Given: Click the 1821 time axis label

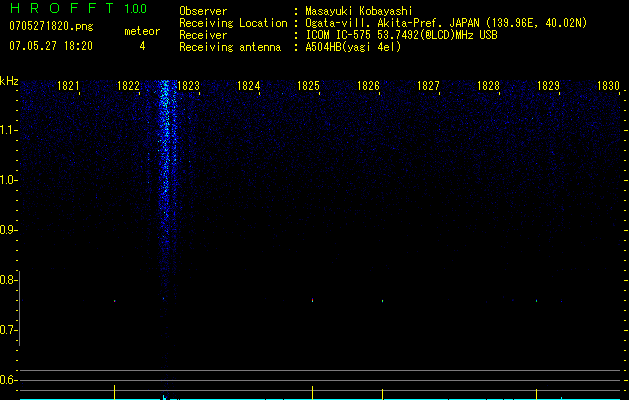Looking at the screenshot, I should coord(68,86).
